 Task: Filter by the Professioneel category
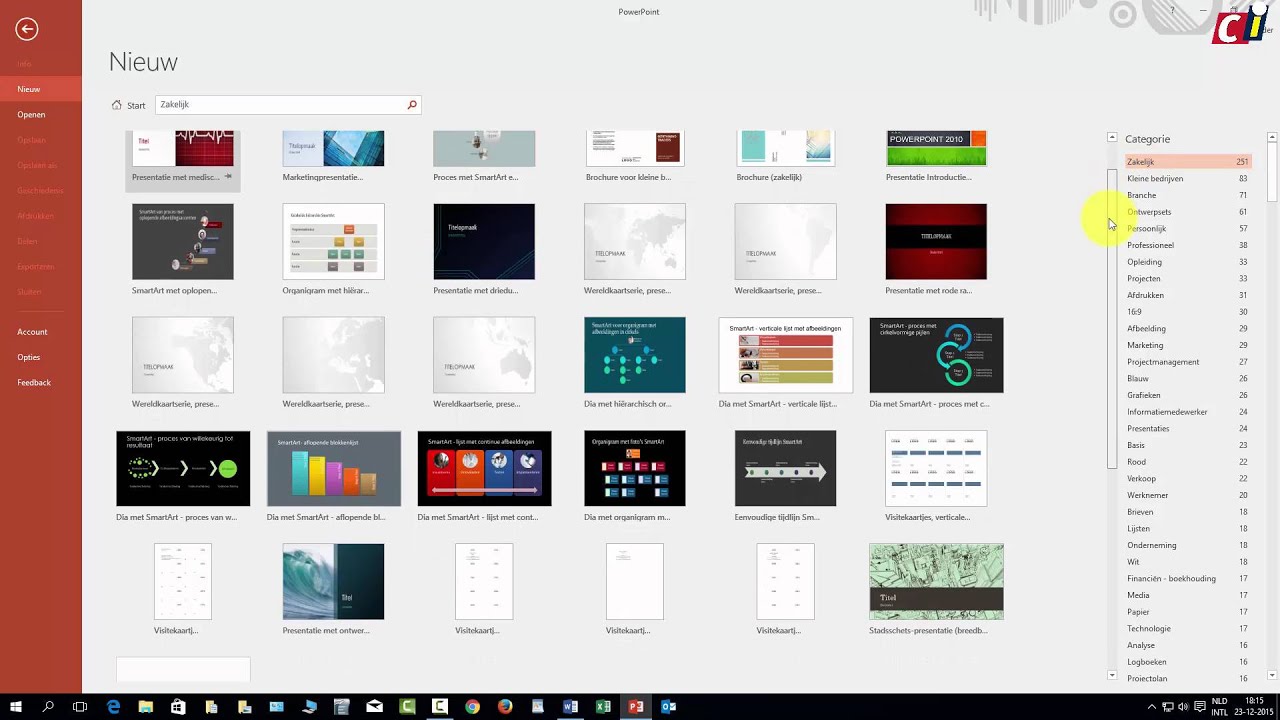pyautogui.click(x=1187, y=245)
